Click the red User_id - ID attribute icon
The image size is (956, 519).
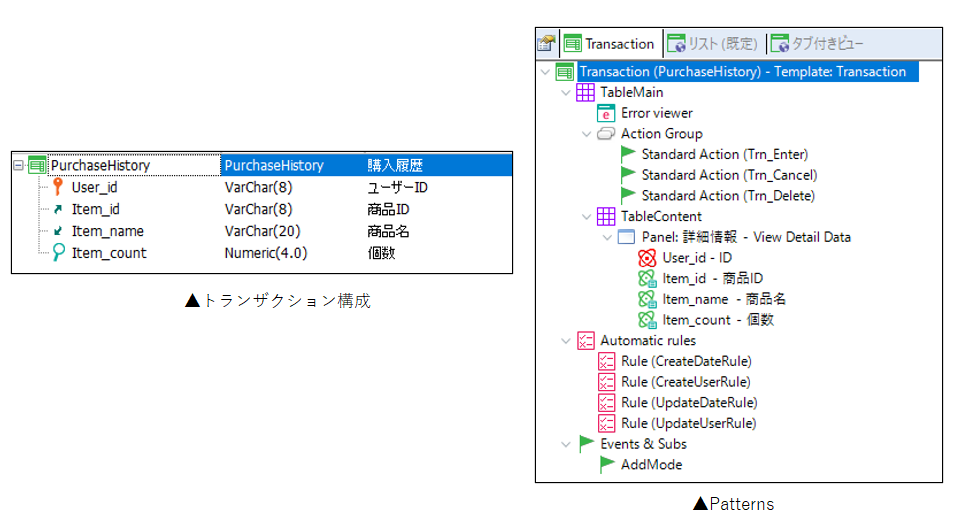(x=647, y=258)
